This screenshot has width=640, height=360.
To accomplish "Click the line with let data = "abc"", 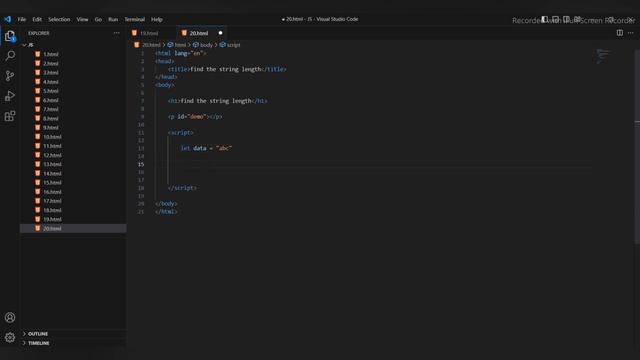I will point(206,148).
